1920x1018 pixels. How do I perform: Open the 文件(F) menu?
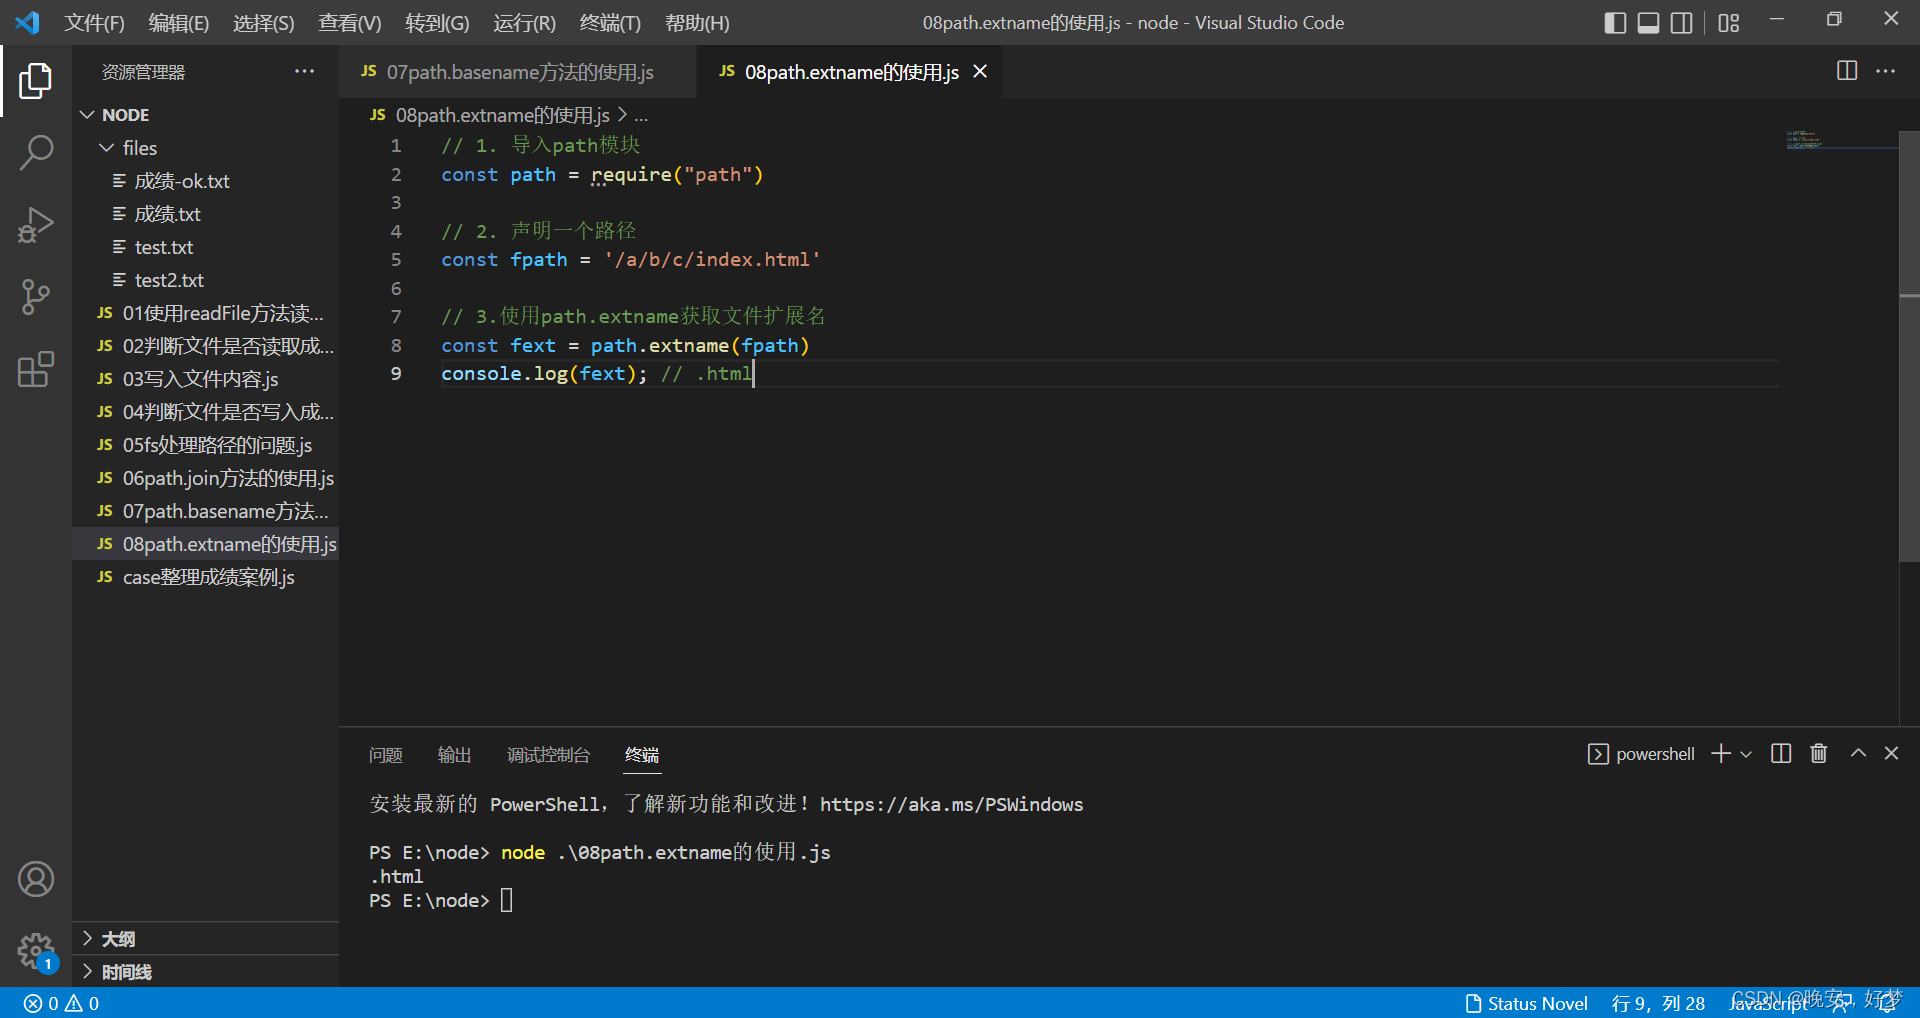pyautogui.click(x=95, y=23)
